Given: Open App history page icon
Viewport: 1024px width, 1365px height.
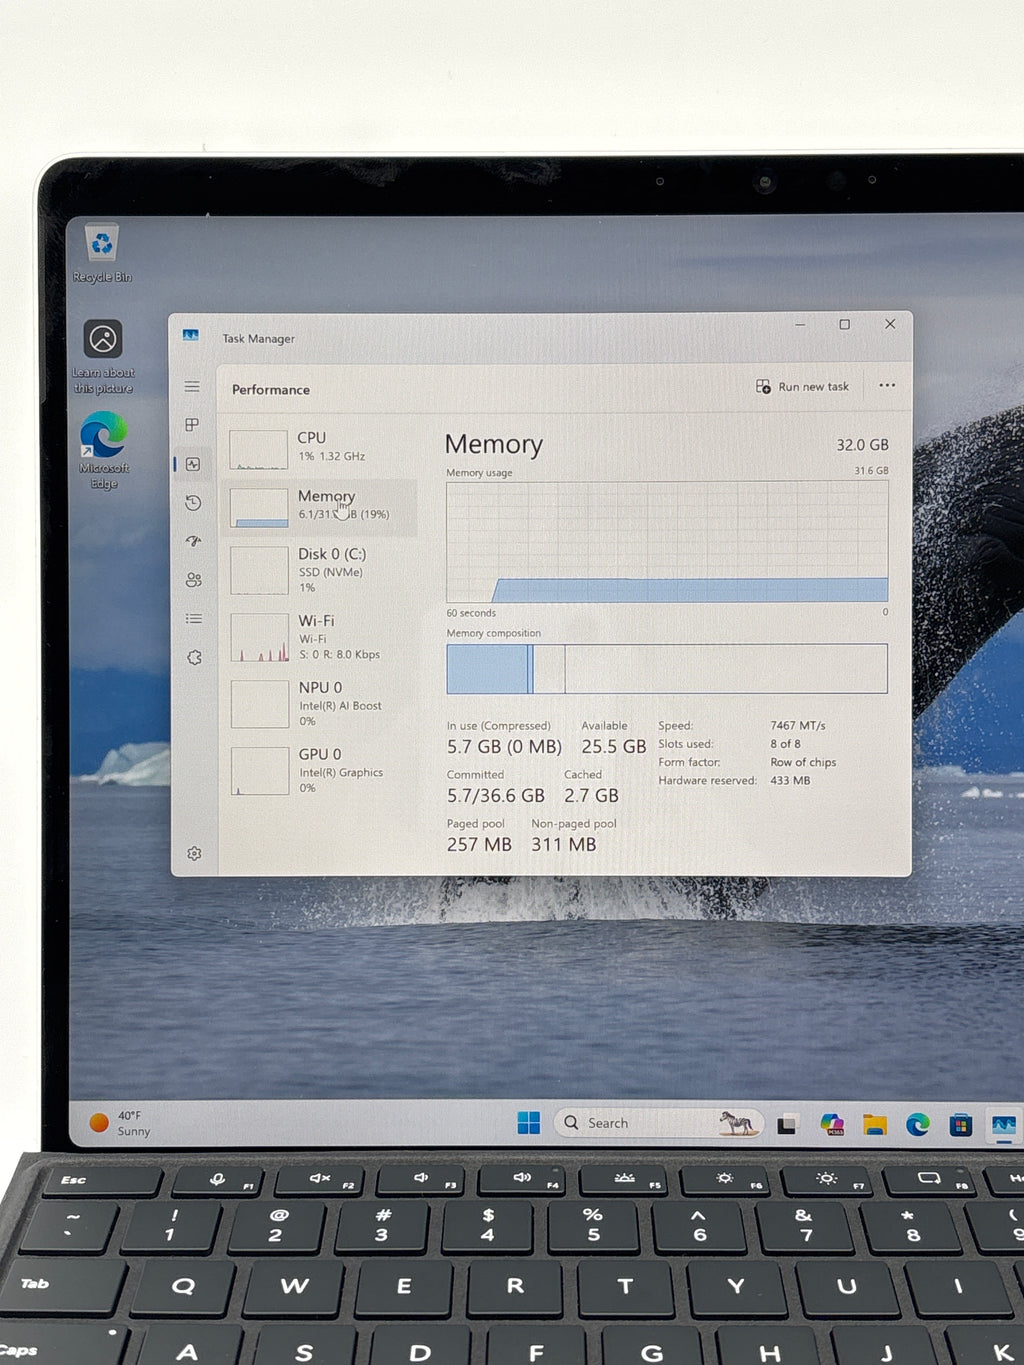Looking at the screenshot, I should tap(193, 503).
